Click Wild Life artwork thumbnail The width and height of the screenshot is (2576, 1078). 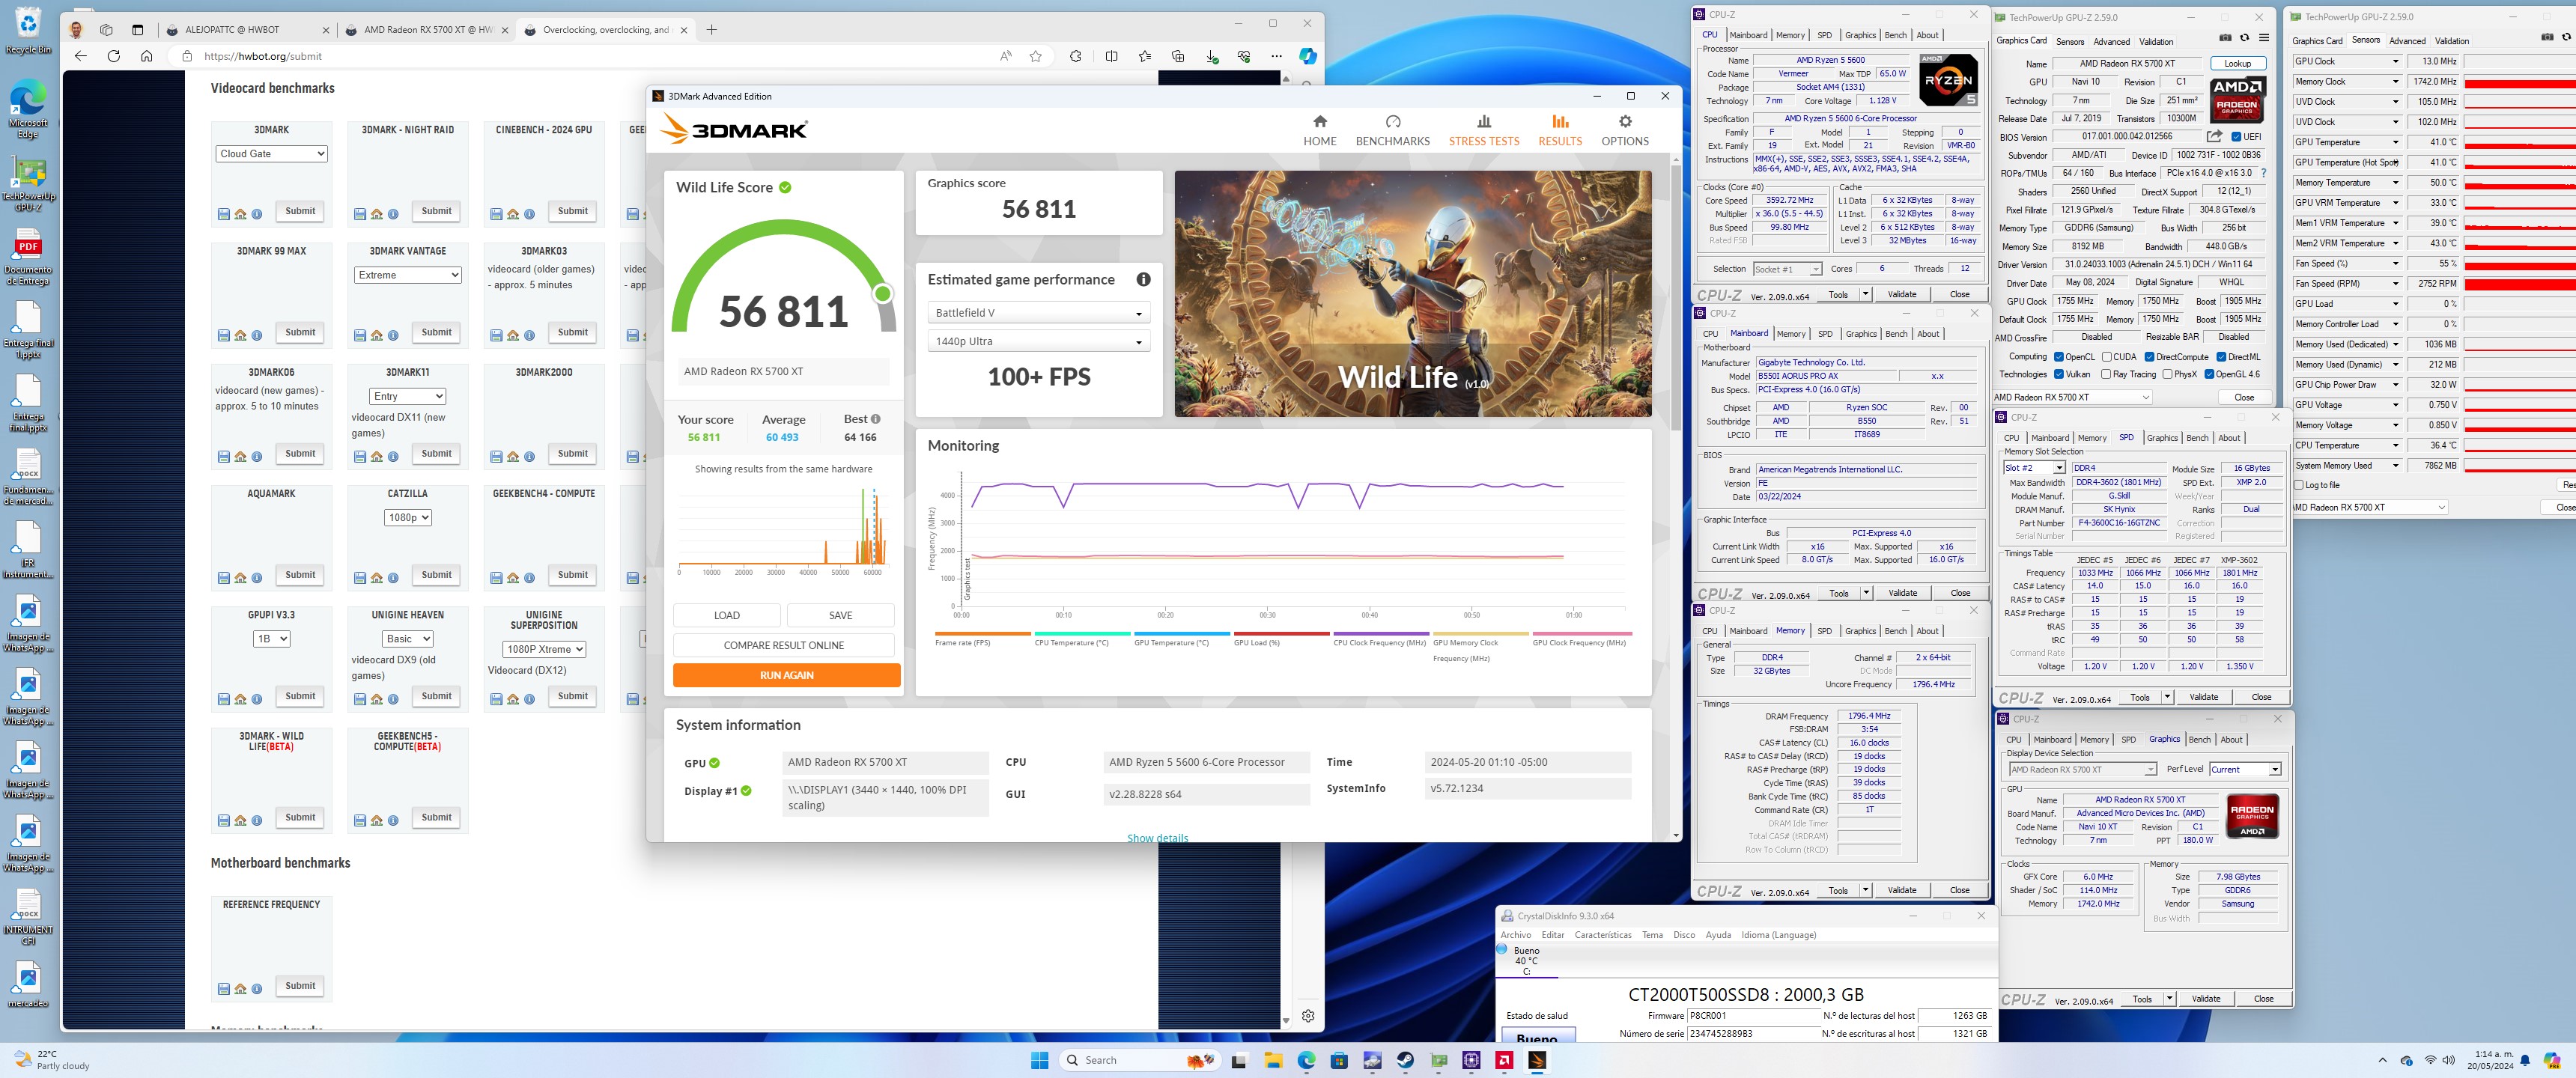pyautogui.click(x=1412, y=293)
